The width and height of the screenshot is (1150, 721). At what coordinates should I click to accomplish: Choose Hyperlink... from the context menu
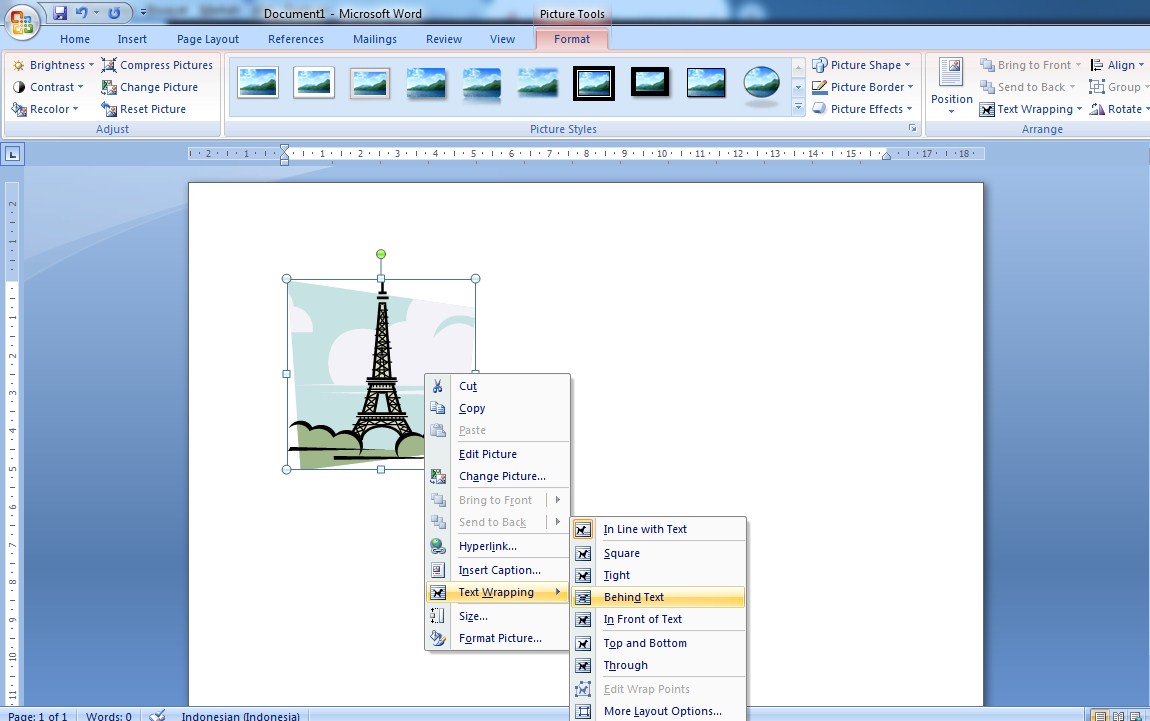tap(497, 546)
